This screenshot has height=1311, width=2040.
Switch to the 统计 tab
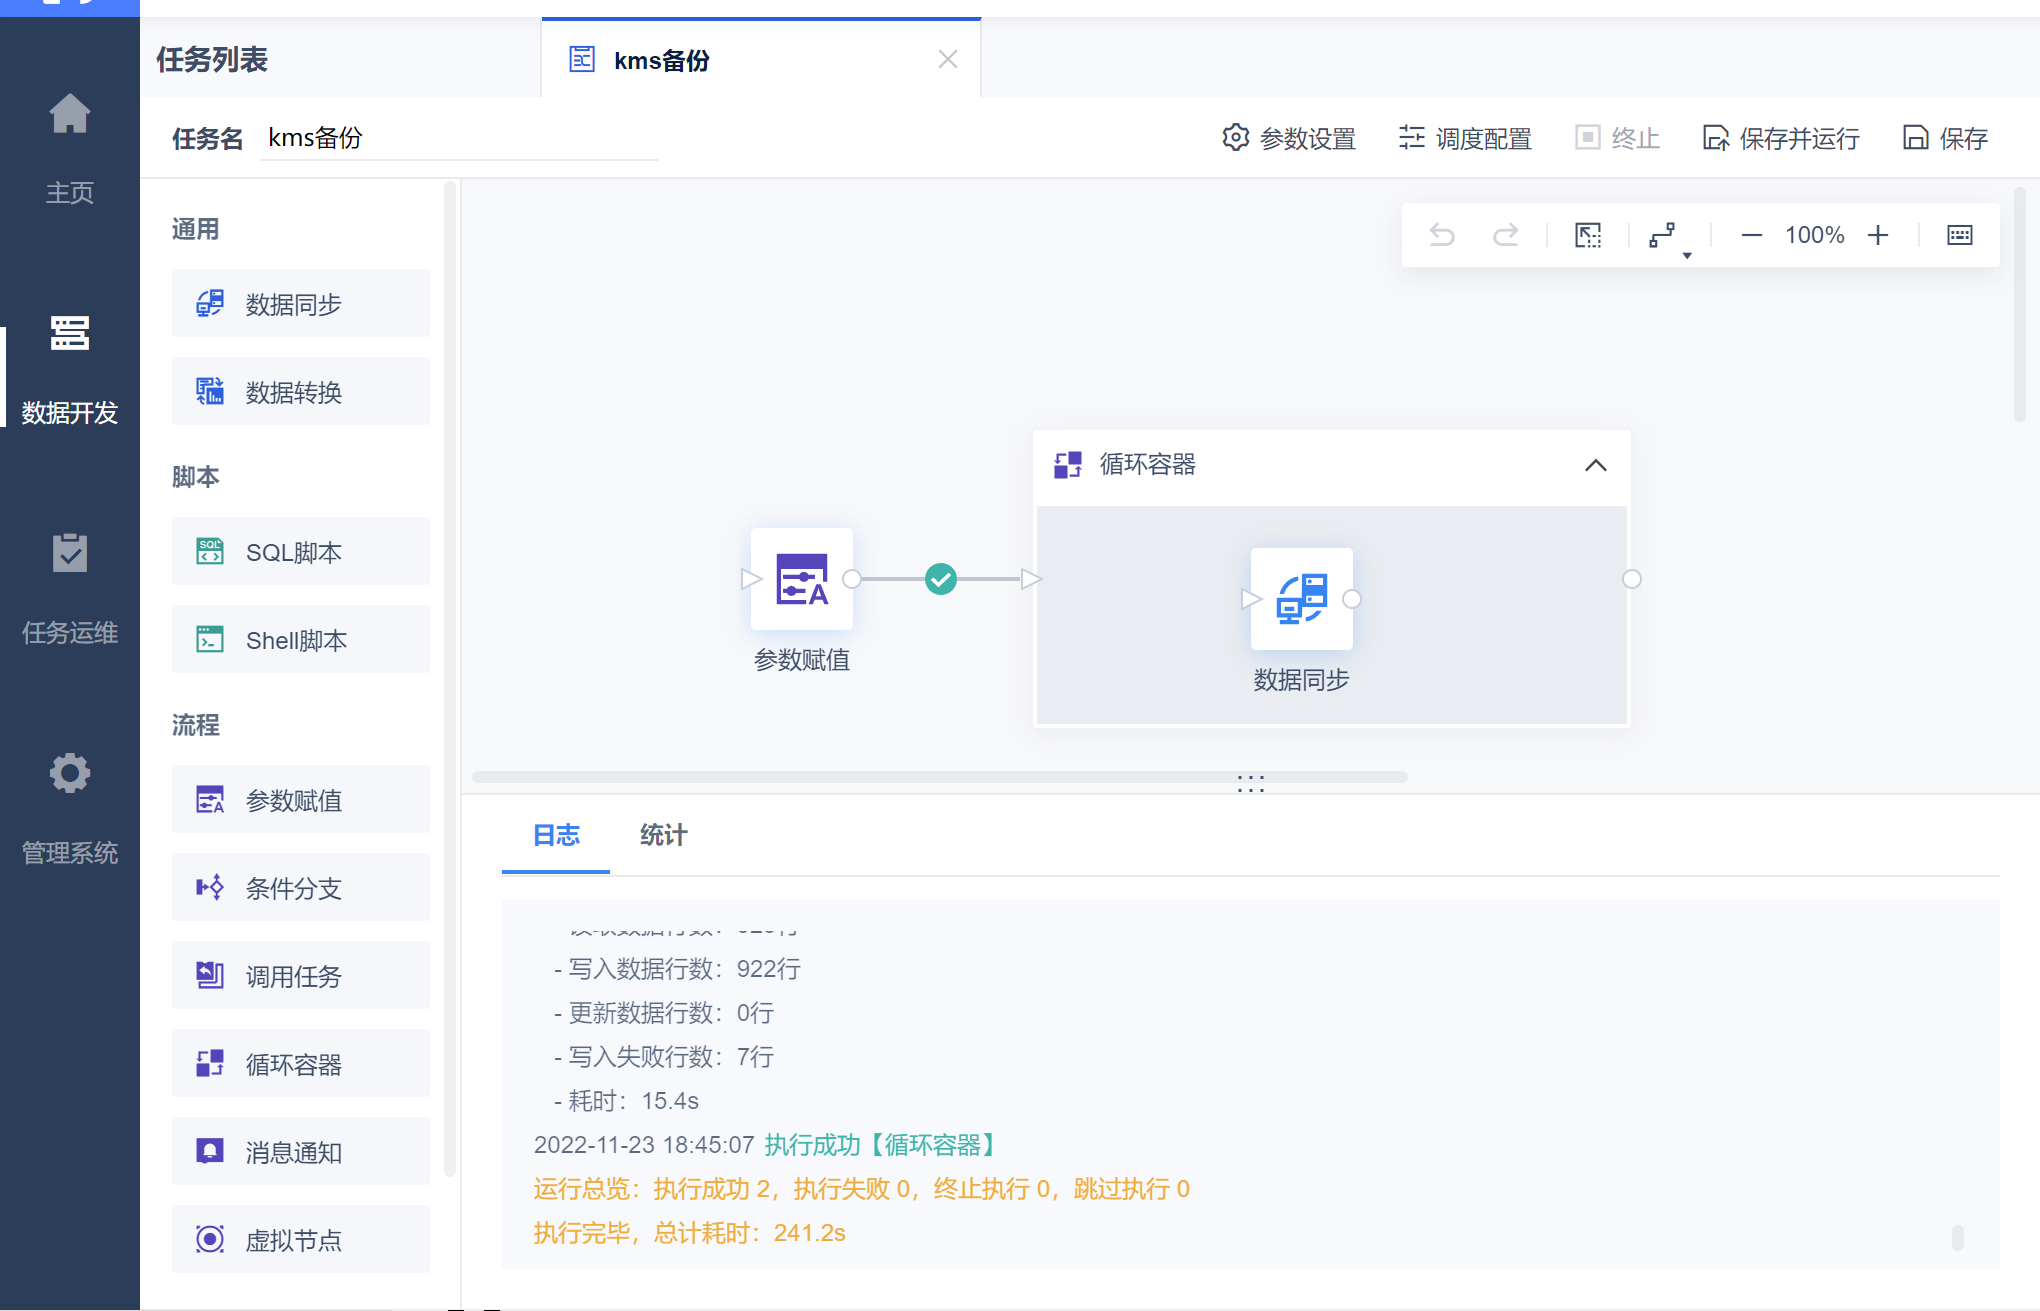663,835
